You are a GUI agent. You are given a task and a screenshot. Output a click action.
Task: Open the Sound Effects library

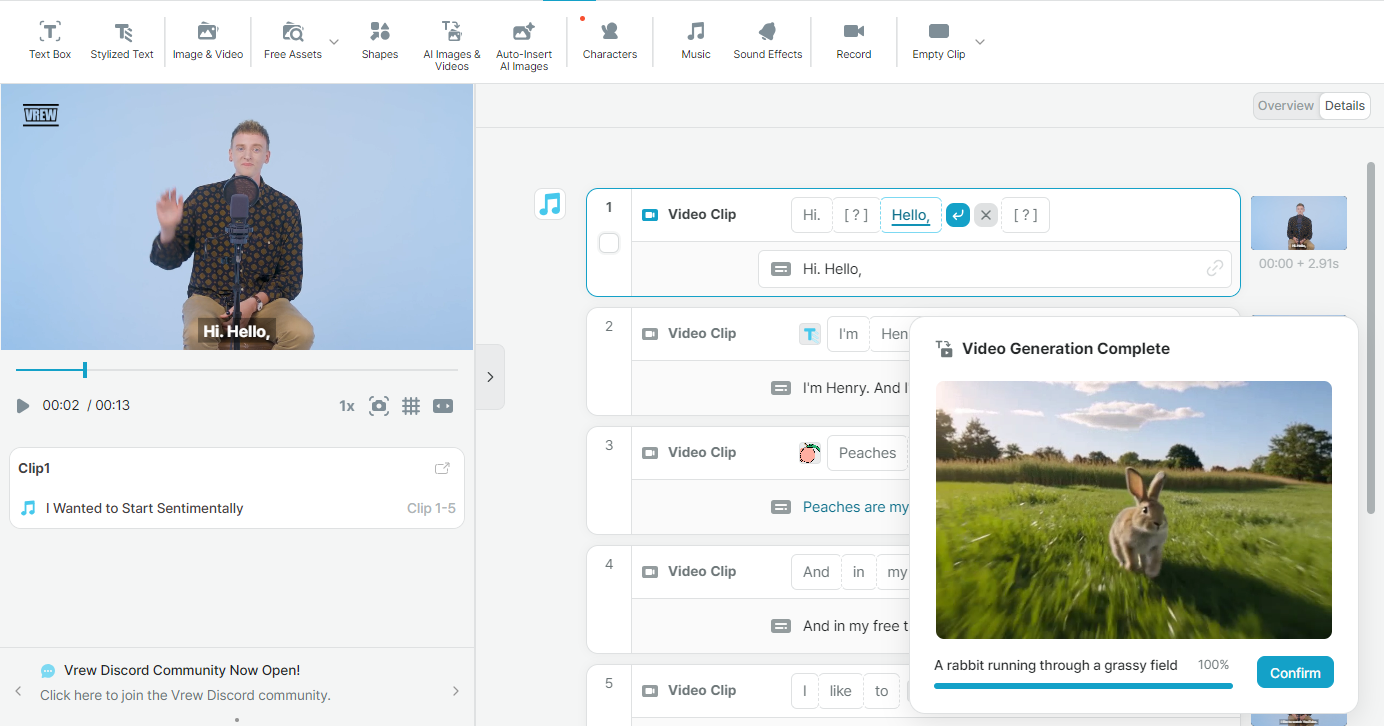tap(768, 41)
